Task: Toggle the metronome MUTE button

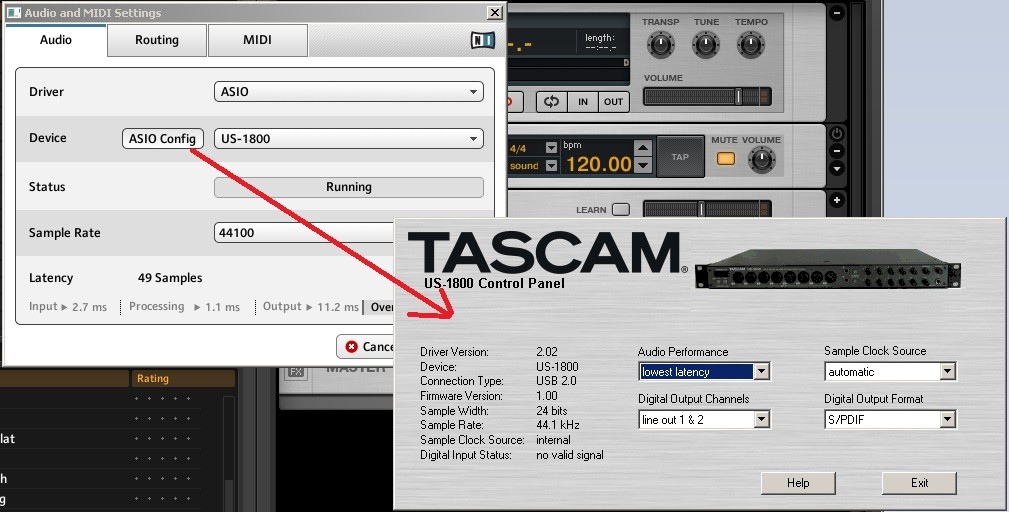Action: [725, 158]
